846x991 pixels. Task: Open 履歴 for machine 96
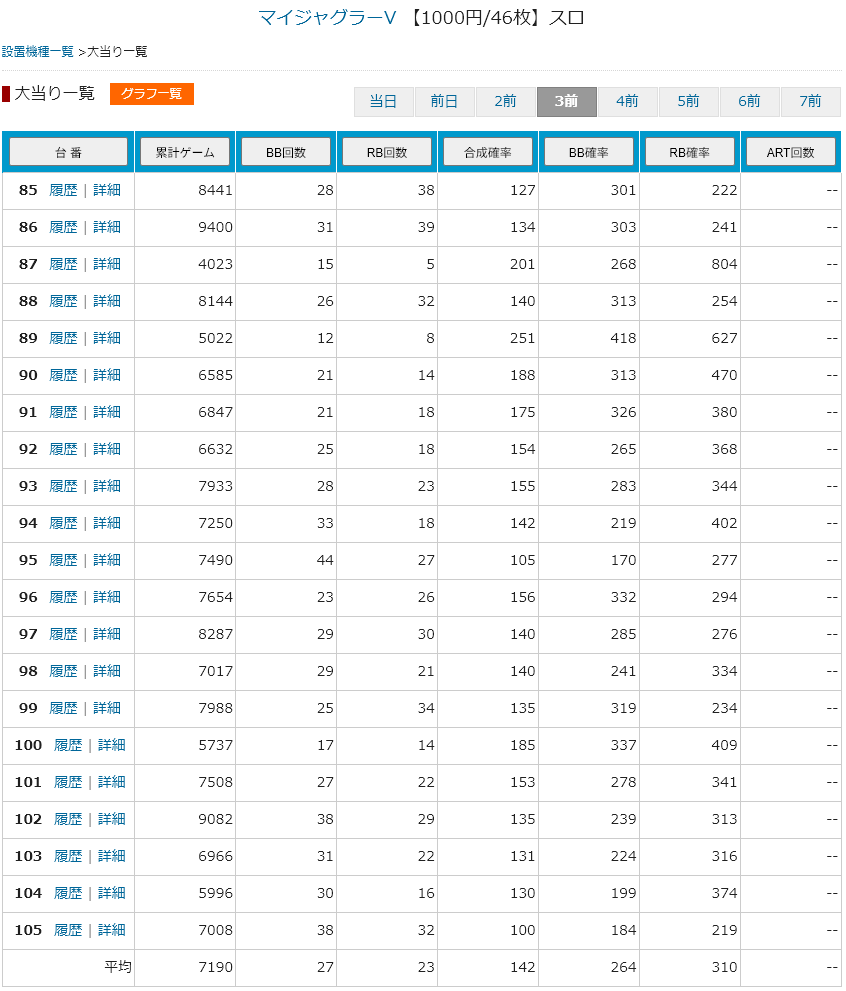point(63,597)
